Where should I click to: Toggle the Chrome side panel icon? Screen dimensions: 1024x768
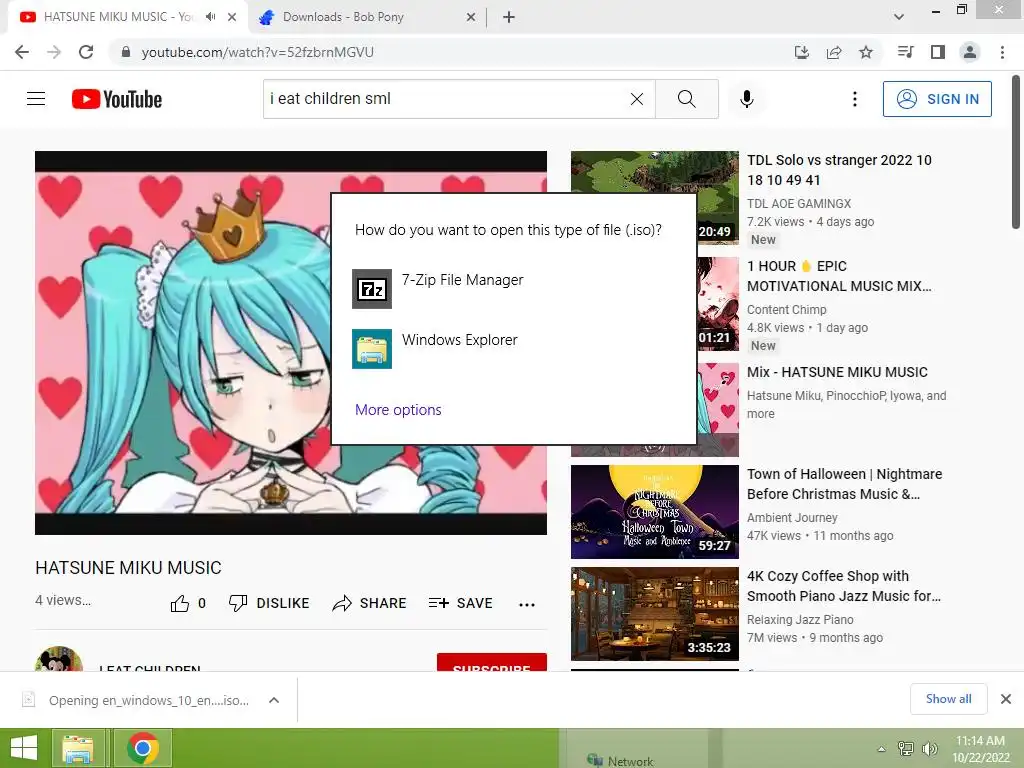[x=938, y=52]
